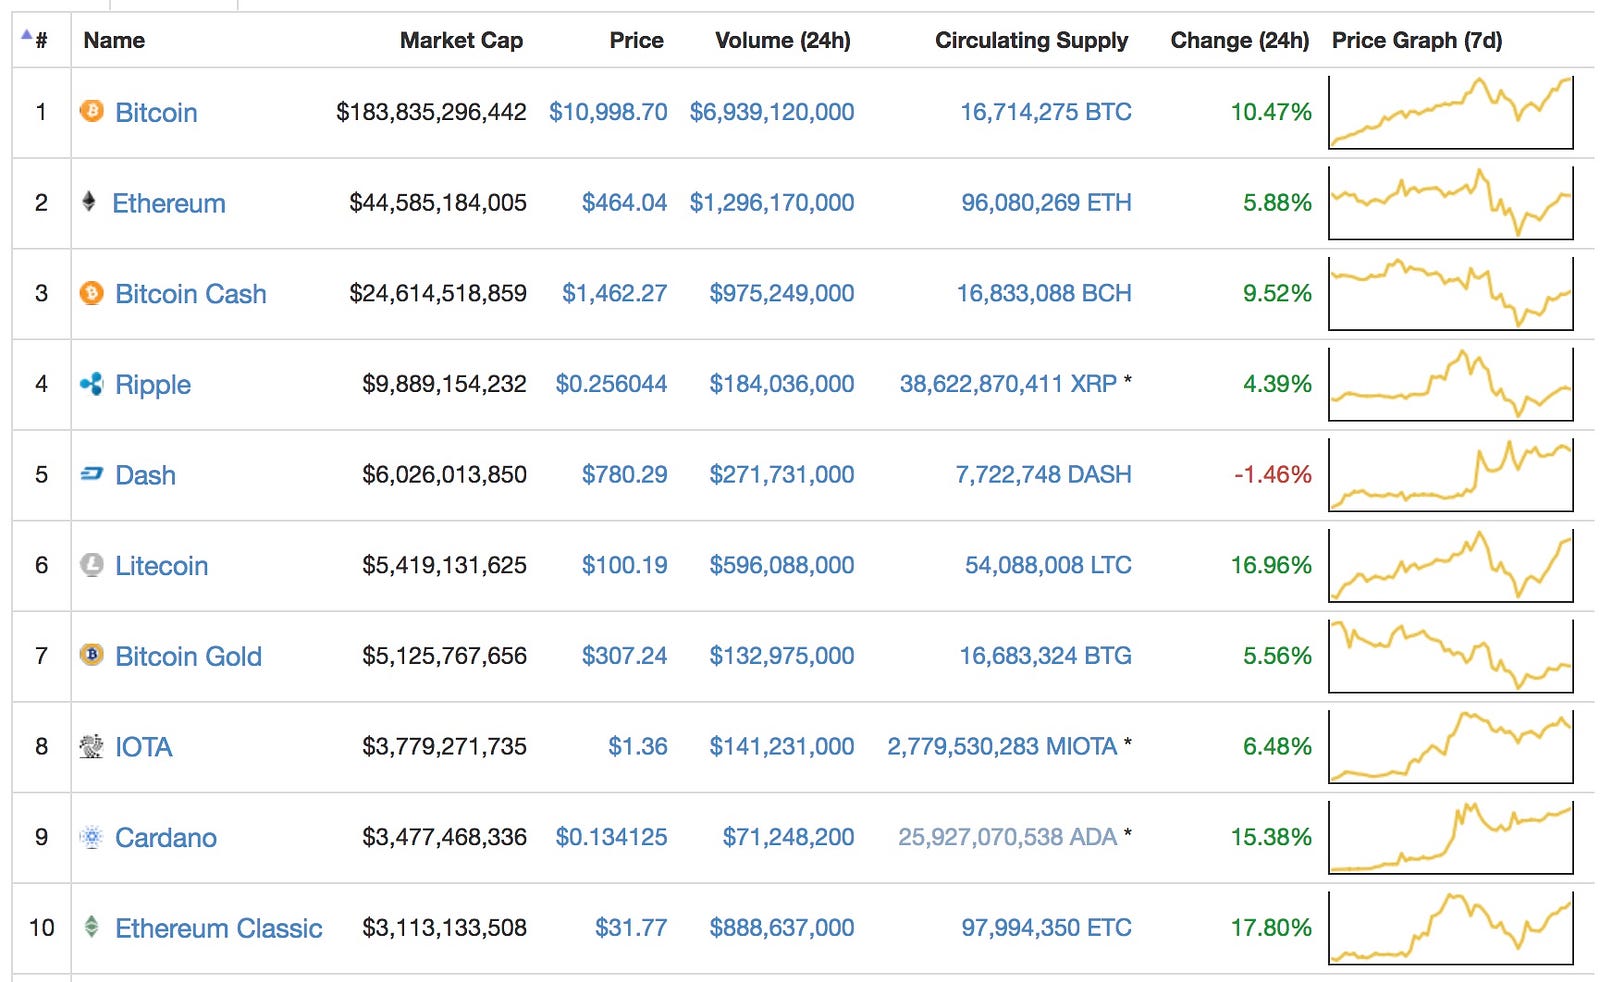Click Cardano supply 25,927,070,538 ADA
The width and height of the screenshot is (1600, 982).
tap(1008, 837)
